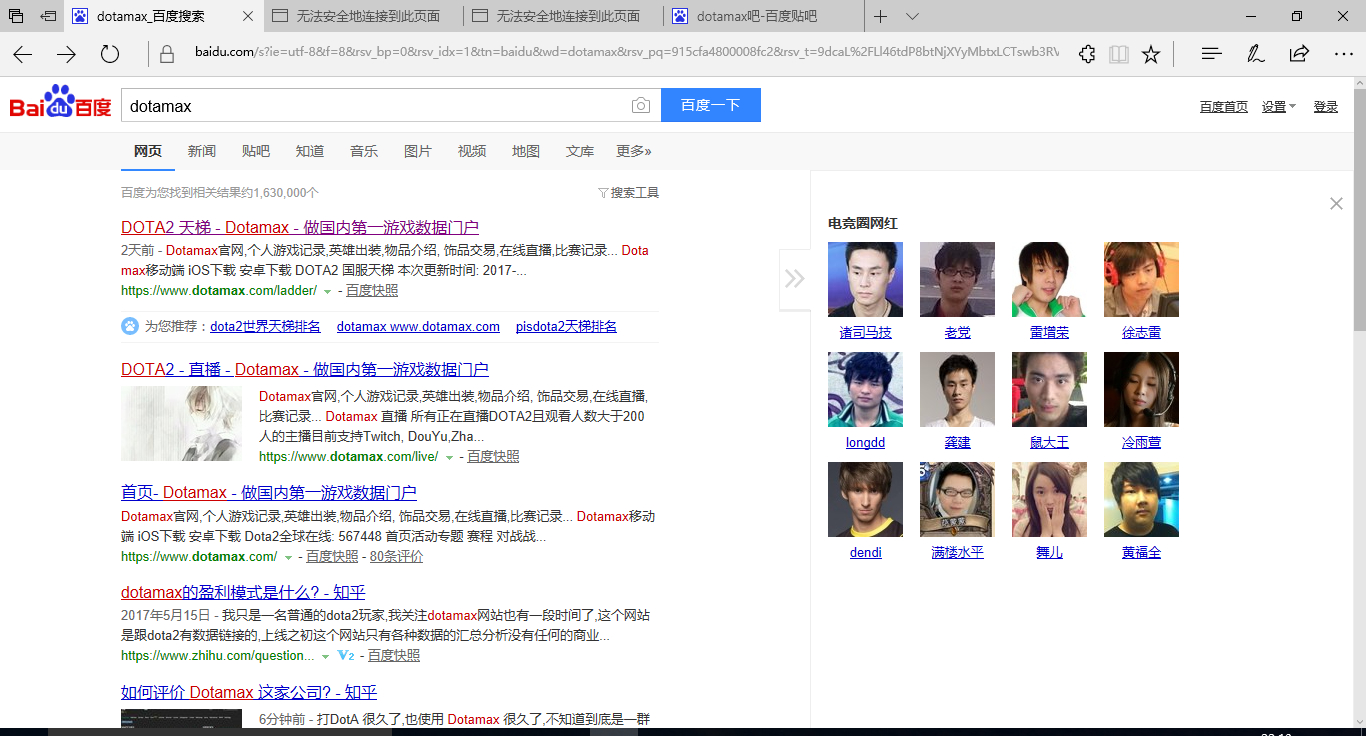Open result '首页- Dotamax'
1366x736 pixels.
click(269, 493)
